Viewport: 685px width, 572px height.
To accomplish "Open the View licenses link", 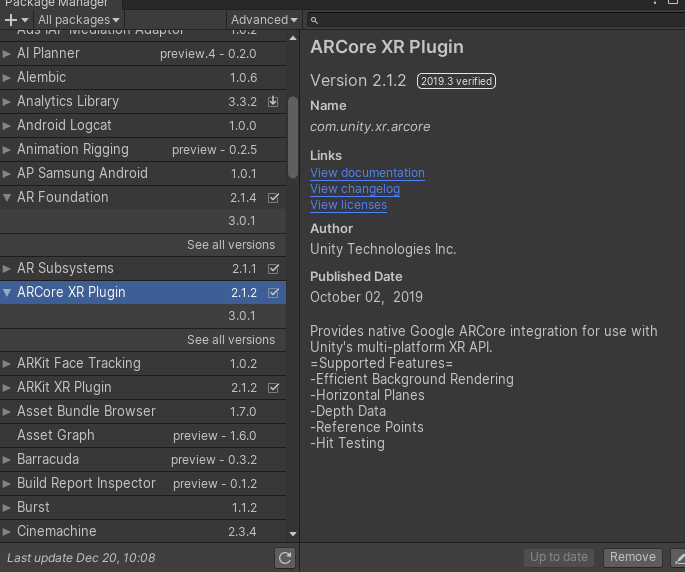I will click(x=349, y=205).
